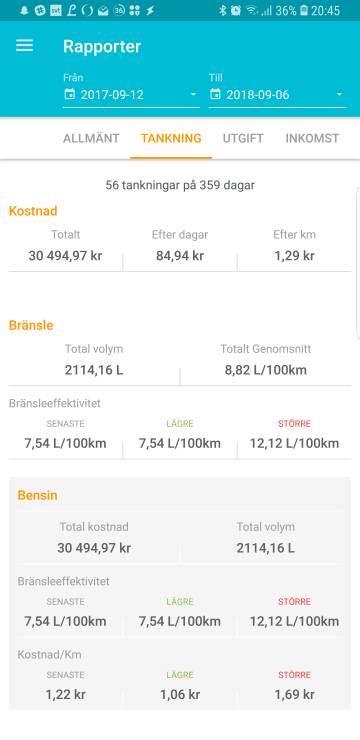360x740 pixels.
Task: Expand the Från date dropdown arrow
Action: 193,95
